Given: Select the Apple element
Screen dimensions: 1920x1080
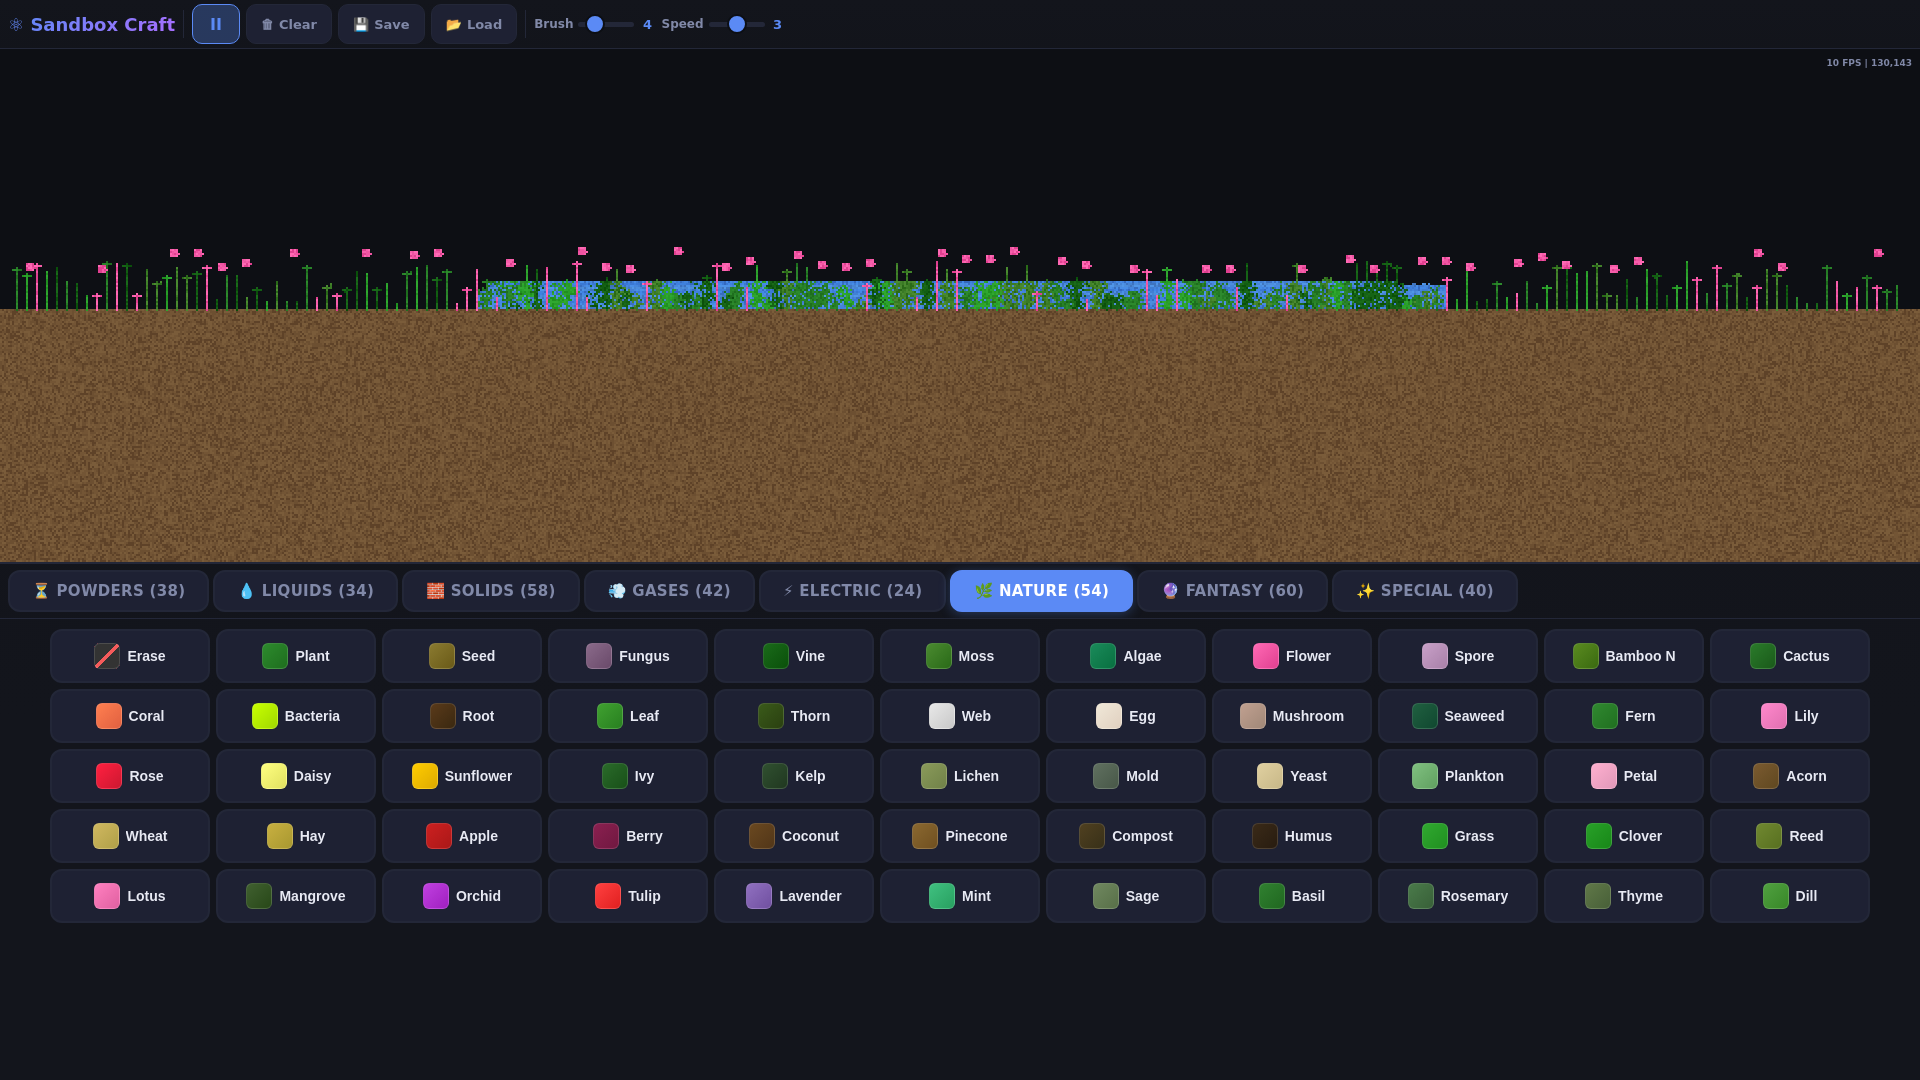Looking at the screenshot, I should tap(462, 836).
